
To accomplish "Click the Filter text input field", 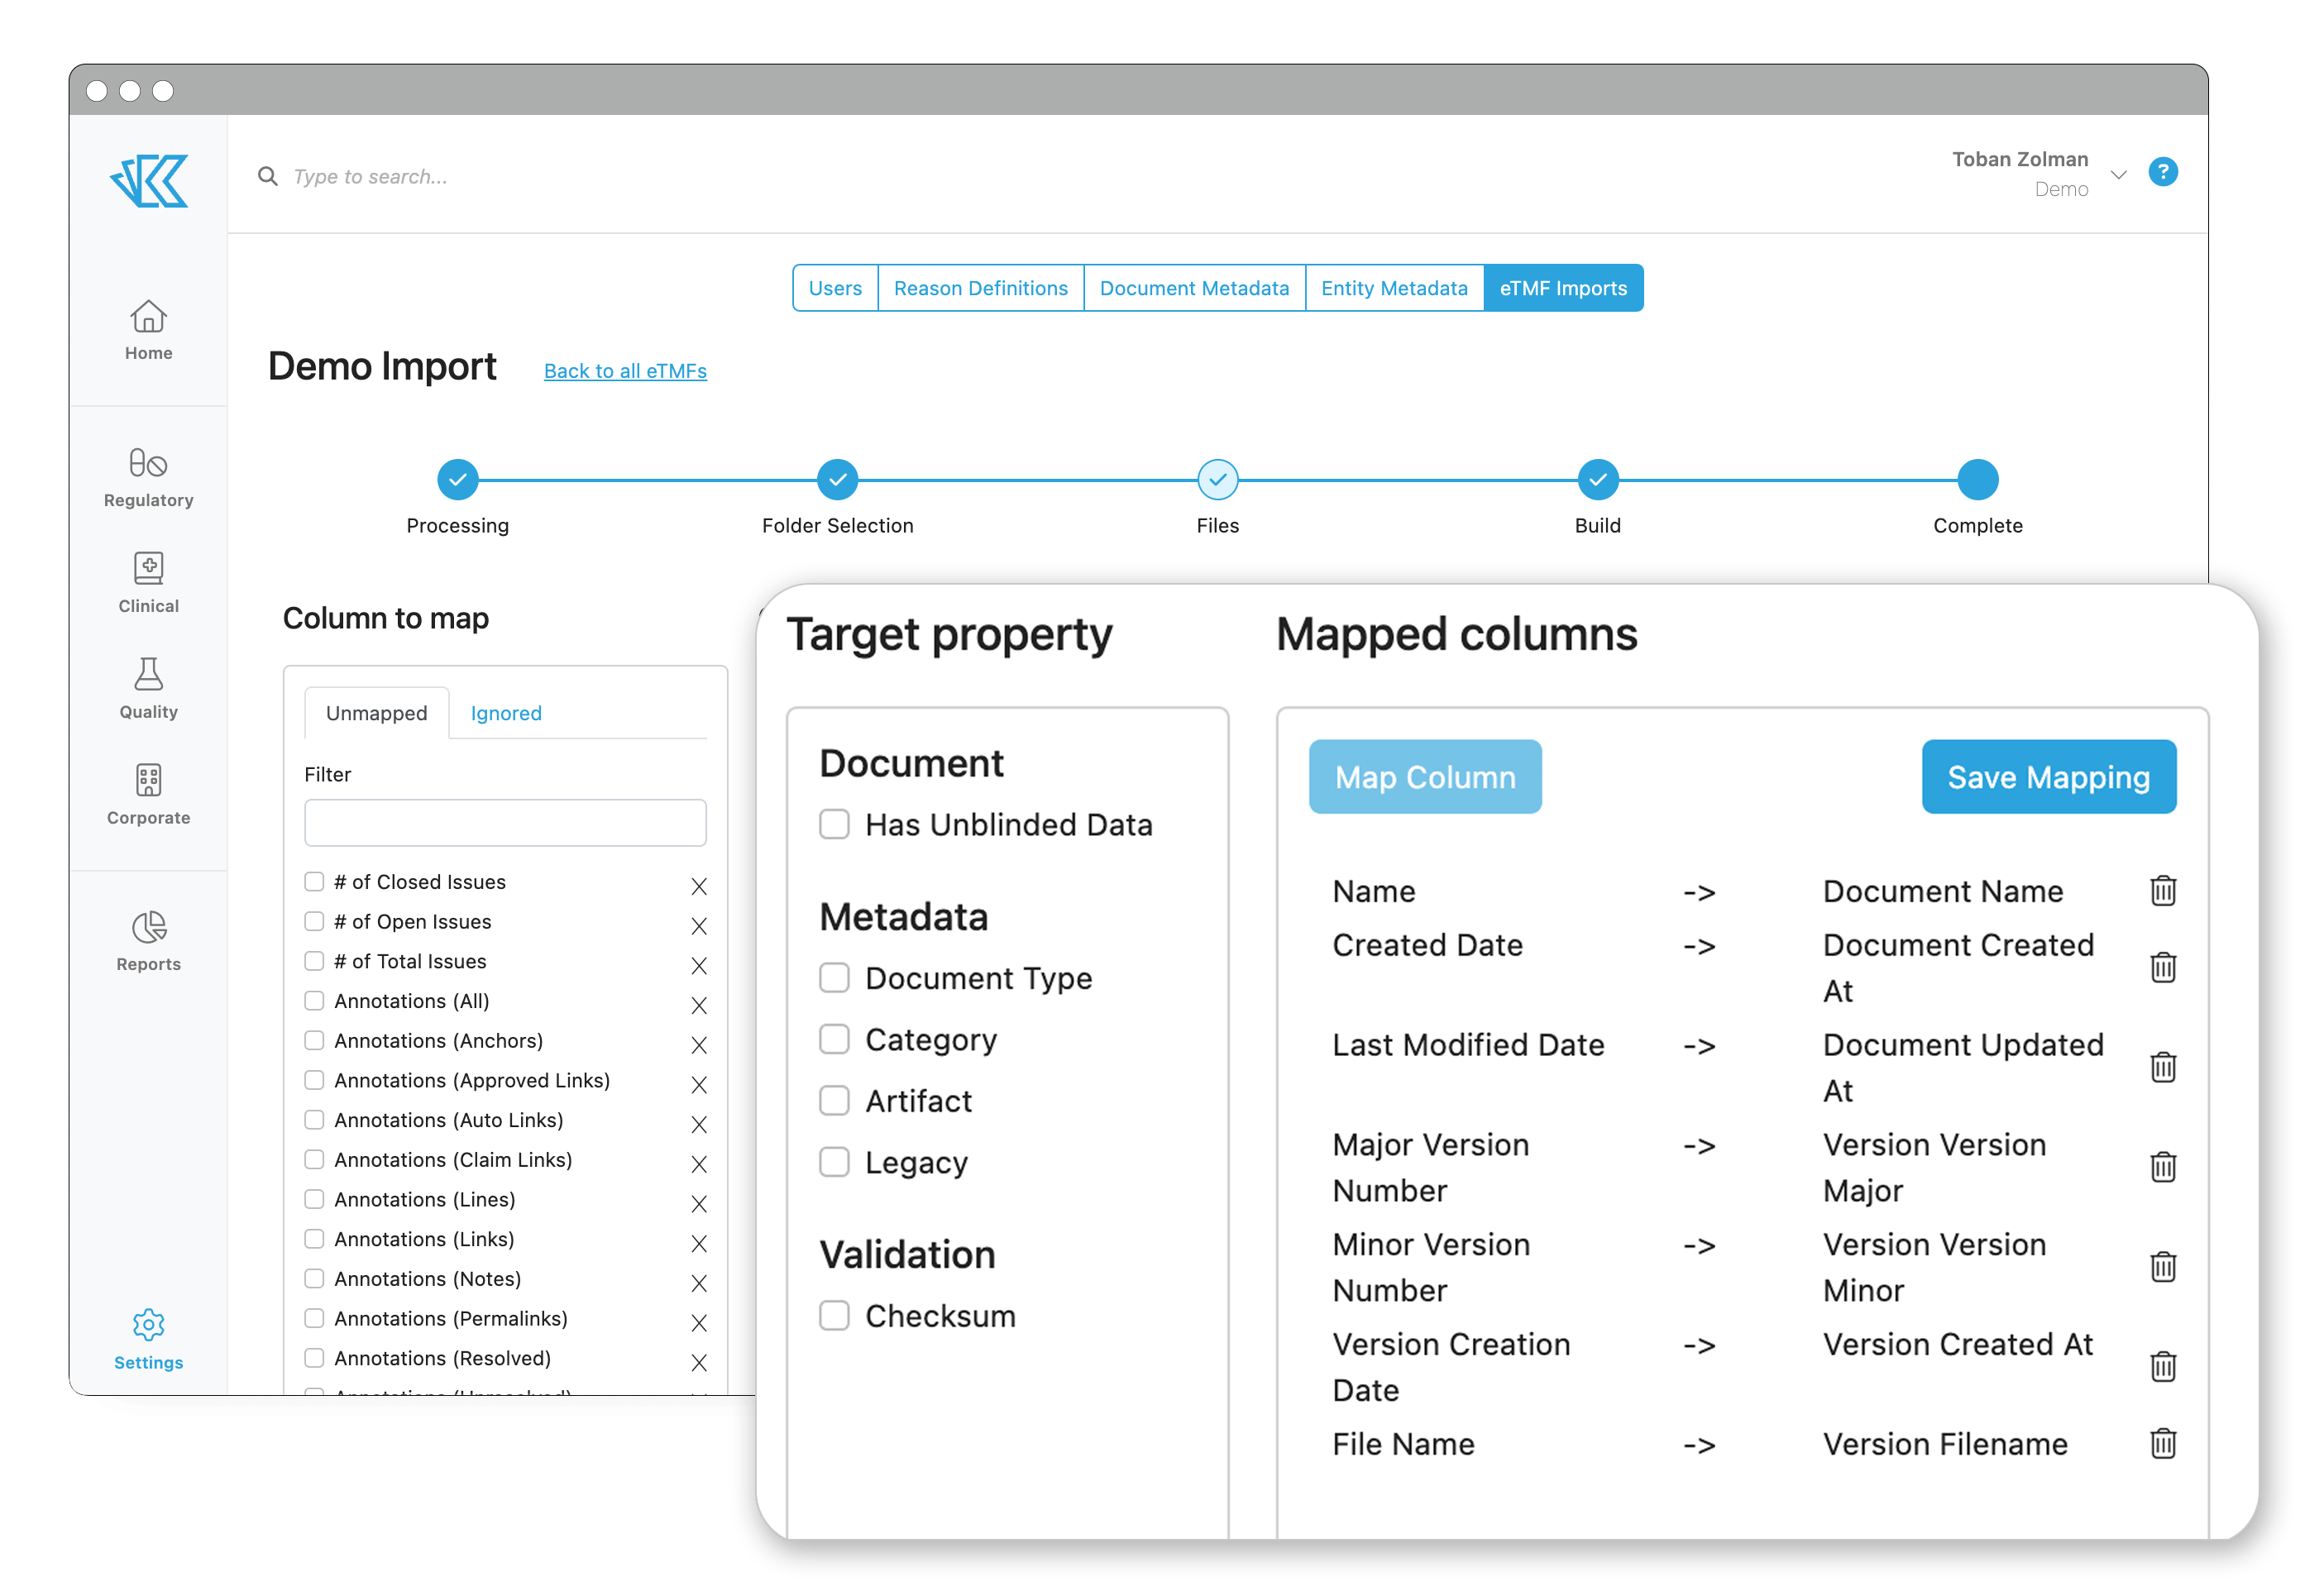I will (x=505, y=823).
